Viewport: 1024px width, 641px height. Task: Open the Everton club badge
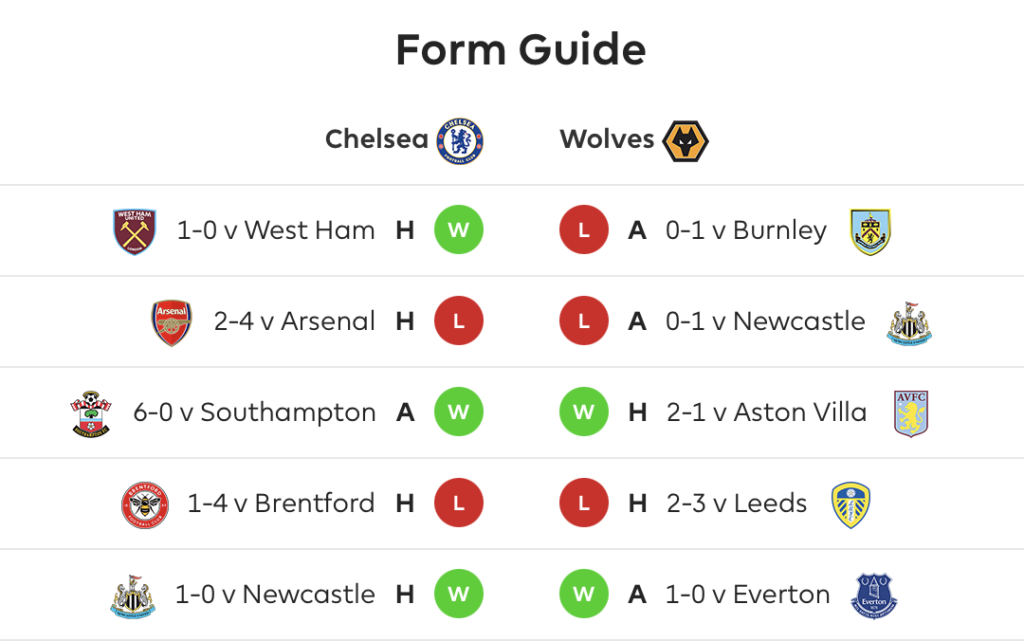[874, 596]
